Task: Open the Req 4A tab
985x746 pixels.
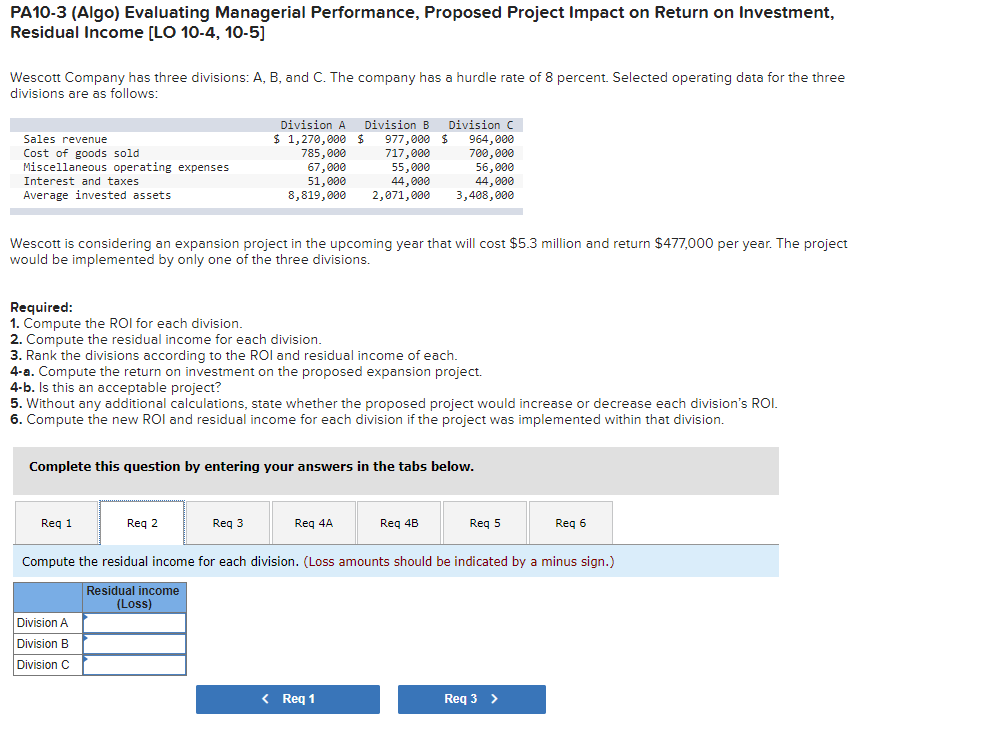Action: click(x=313, y=522)
